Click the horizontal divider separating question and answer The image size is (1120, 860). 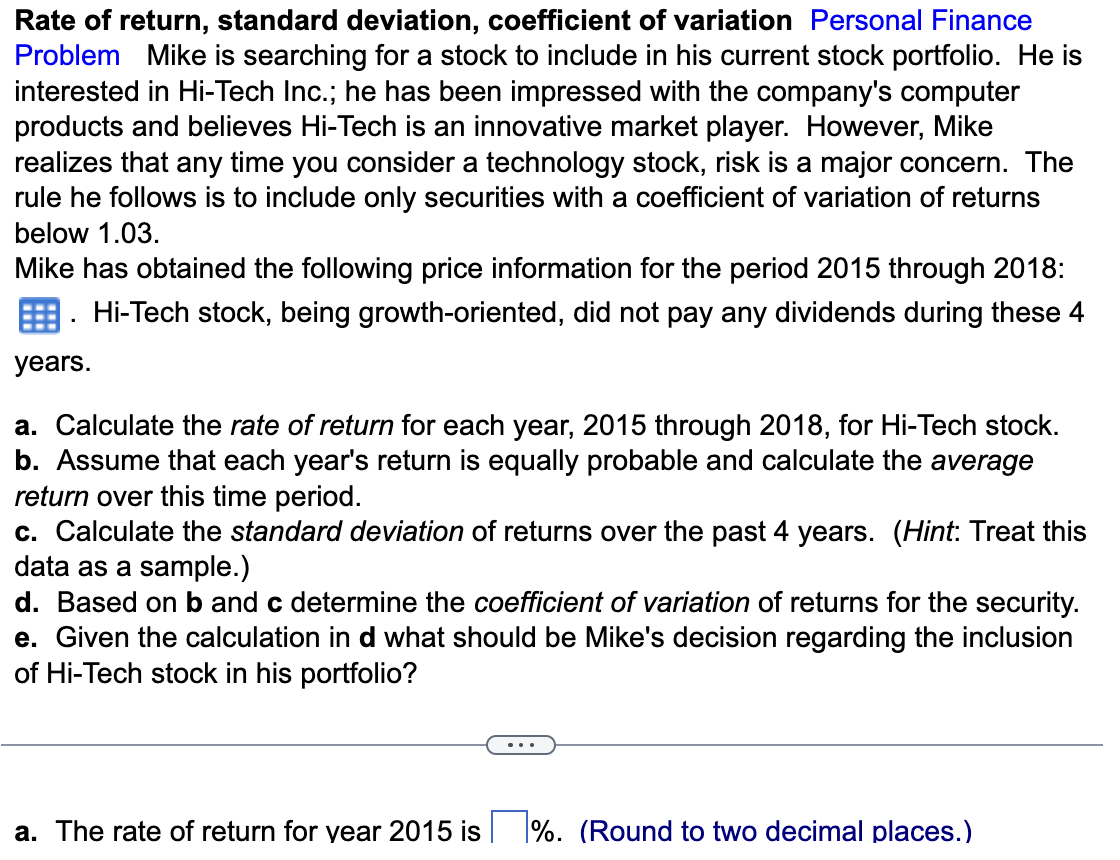pos(200,744)
